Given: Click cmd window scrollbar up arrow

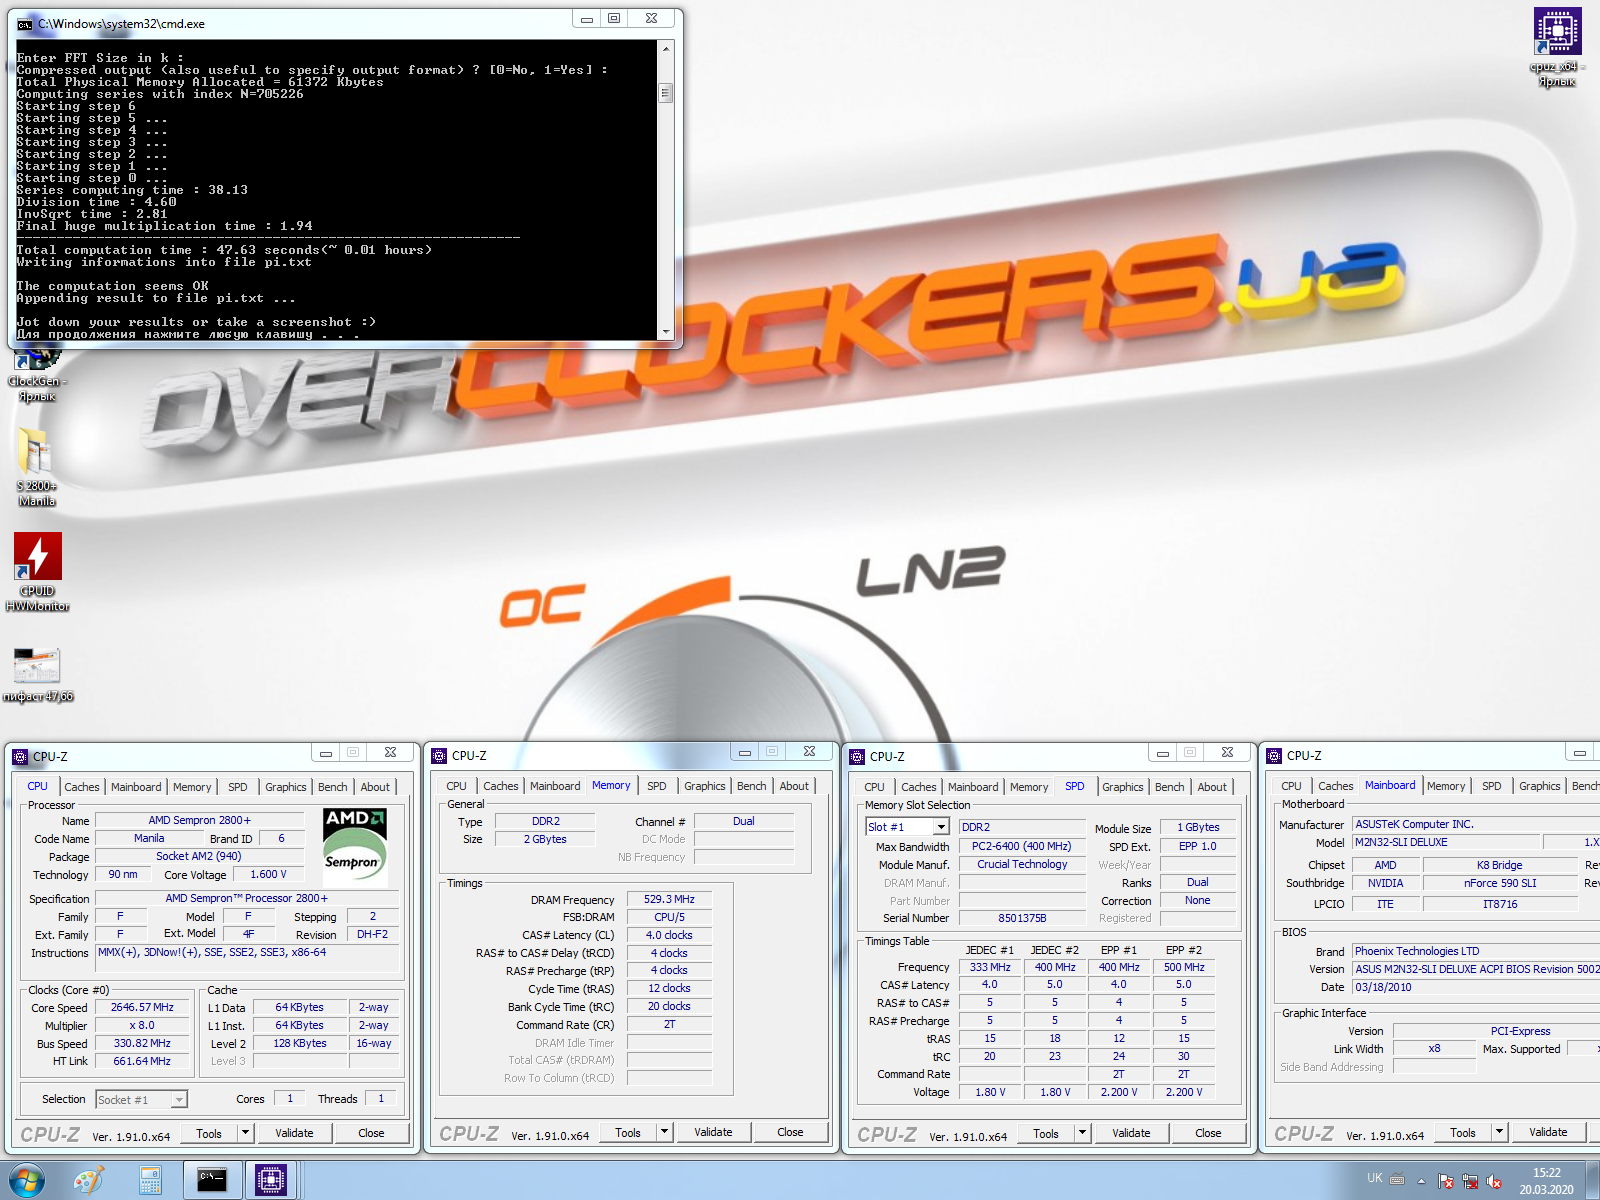Looking at the screenshot, I should pyautogui.click(x=666, y=48).
